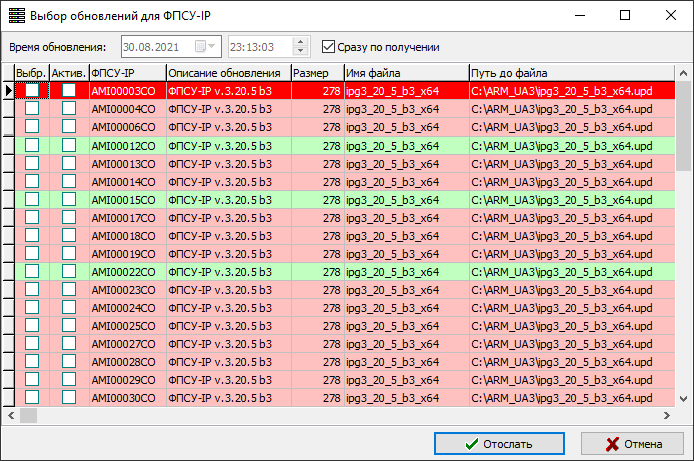Sort by the ФПСУ-IP column header

point(126,73)
